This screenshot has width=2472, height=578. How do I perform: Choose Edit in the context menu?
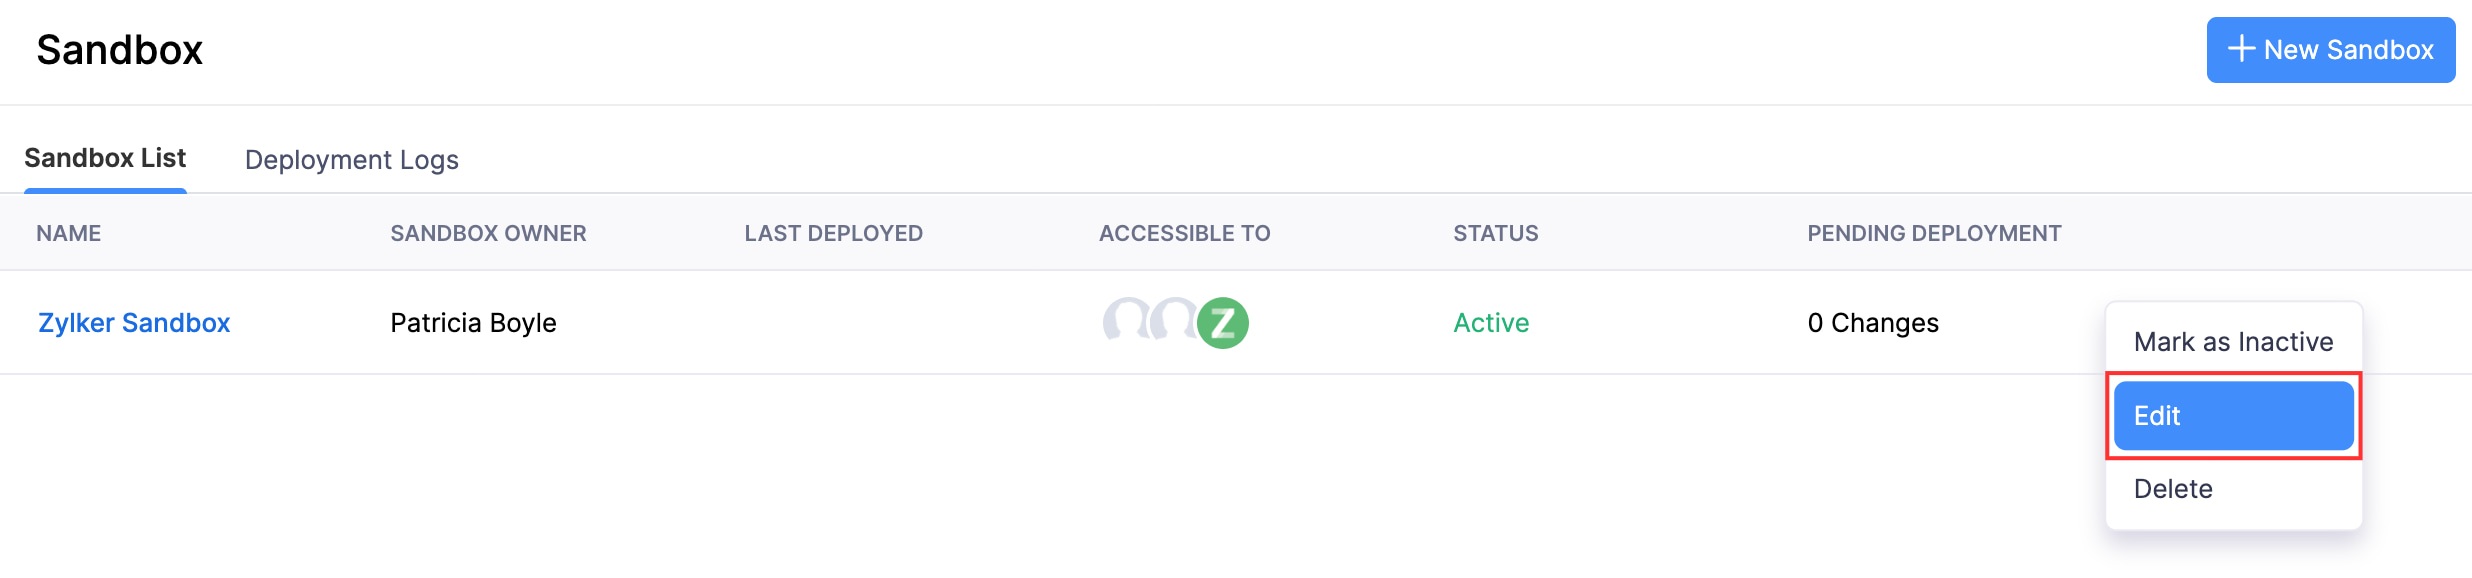click(x=2233, y=416)
